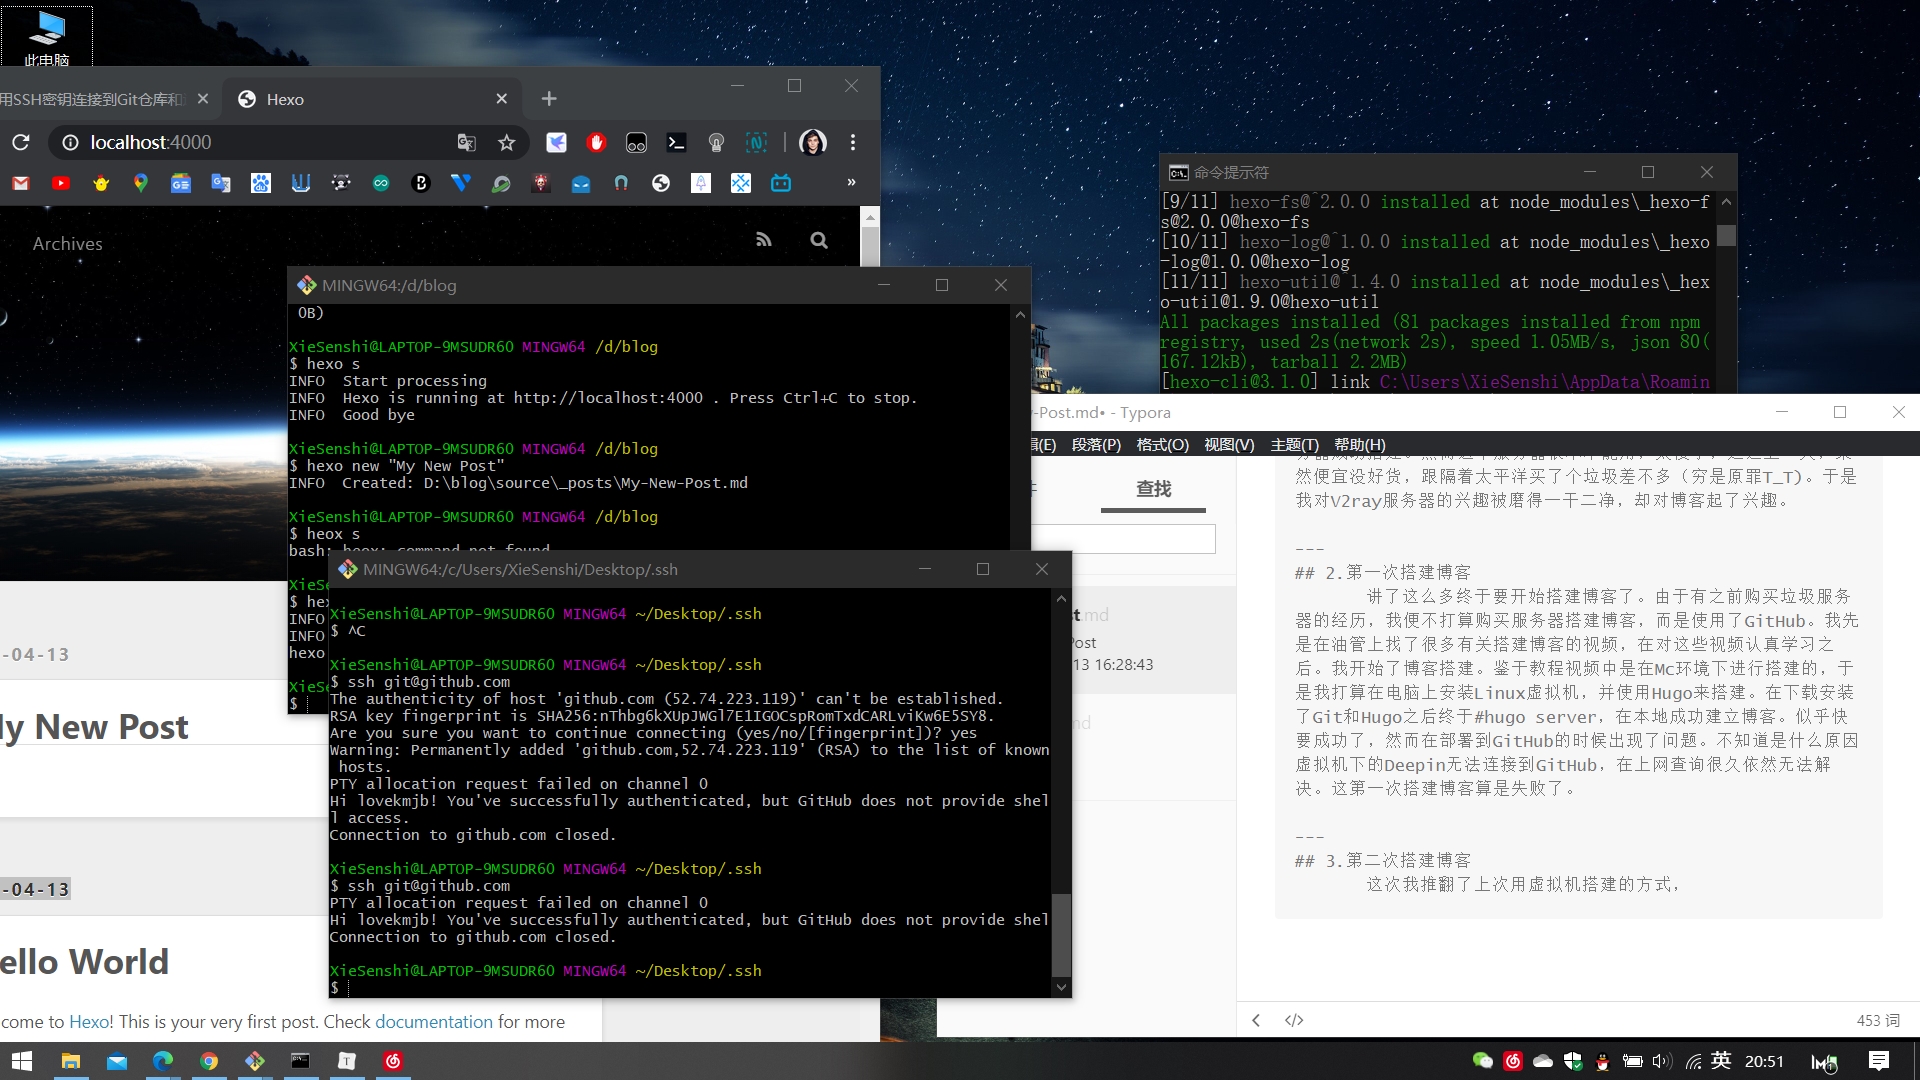Viewport: 1920px width, 1080px height.
Task: Toggle Typora source code mode icon
Action: pyautogui.click(x=1294, y=1020)
